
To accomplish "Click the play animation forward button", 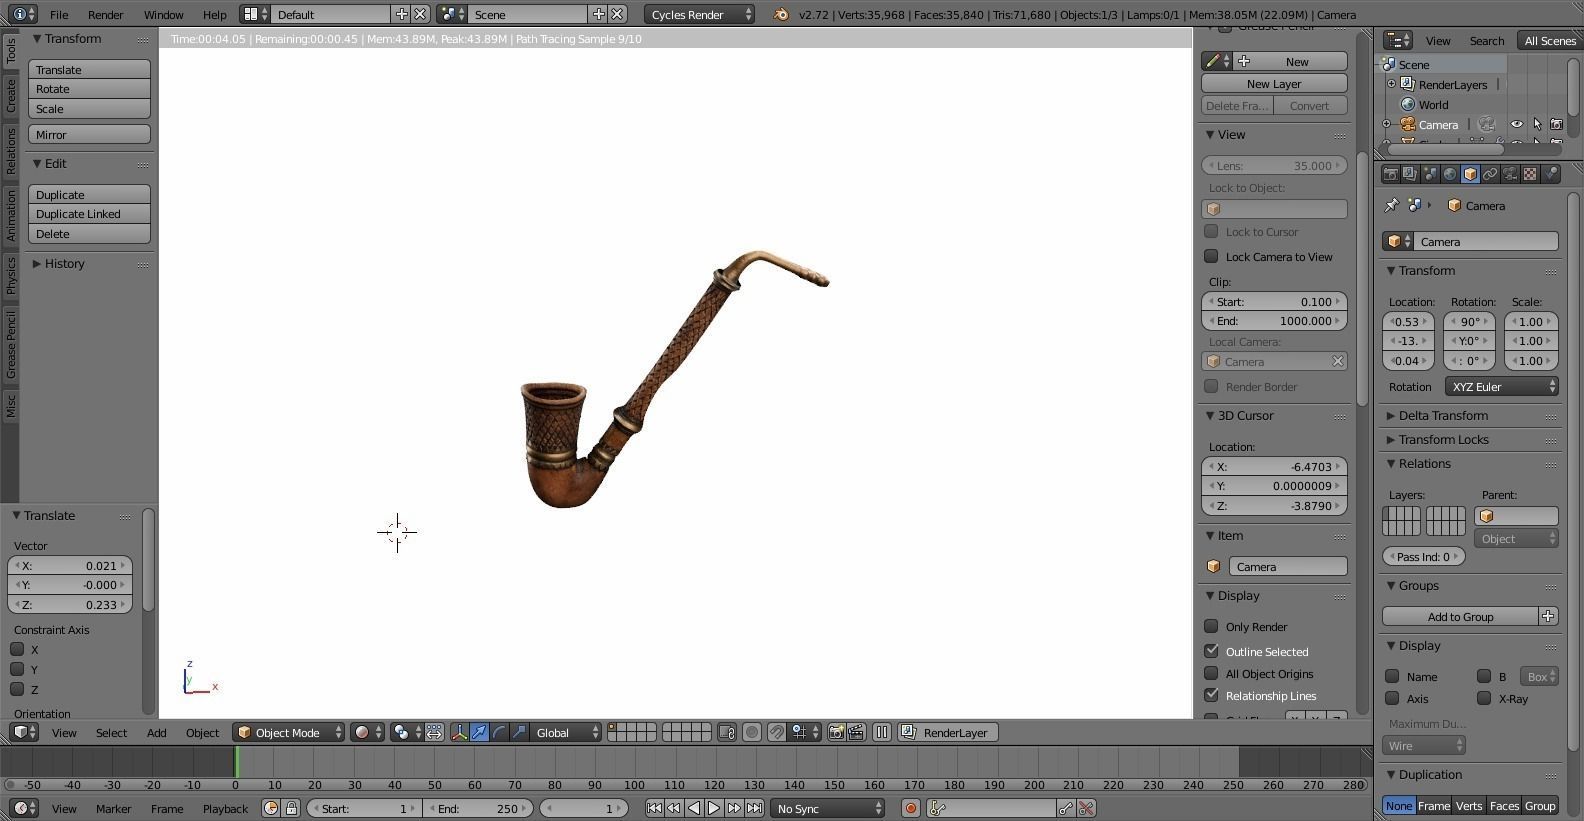I will click(x=714, y=808).
